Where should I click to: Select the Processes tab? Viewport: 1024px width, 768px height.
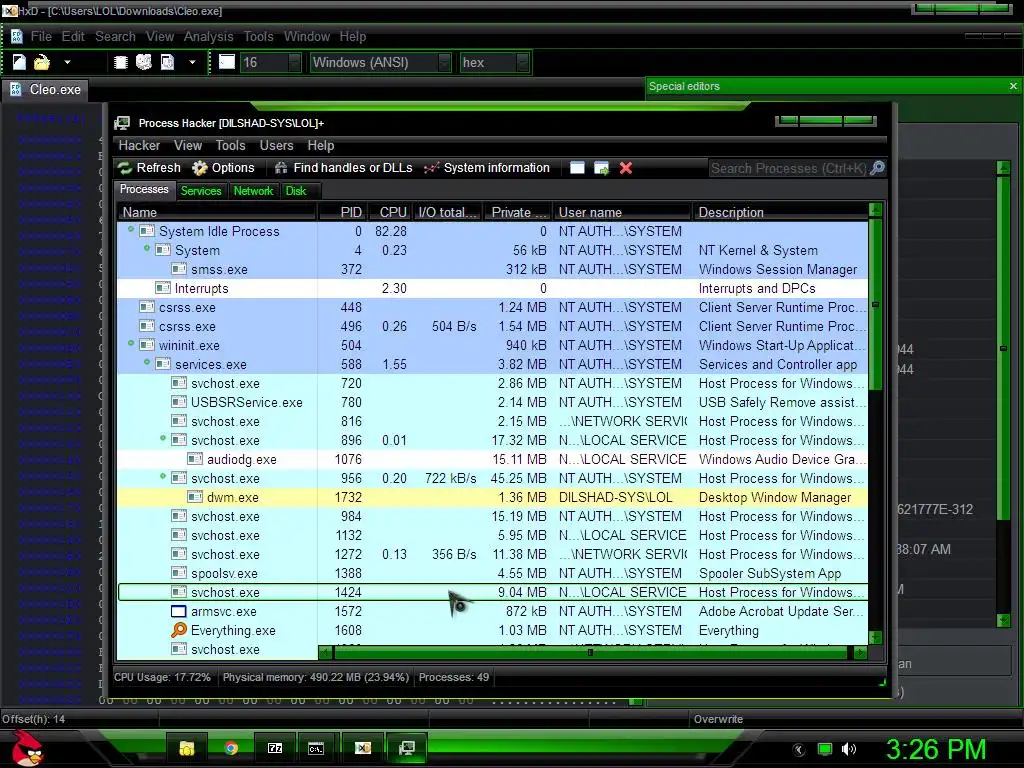[144, 189]
